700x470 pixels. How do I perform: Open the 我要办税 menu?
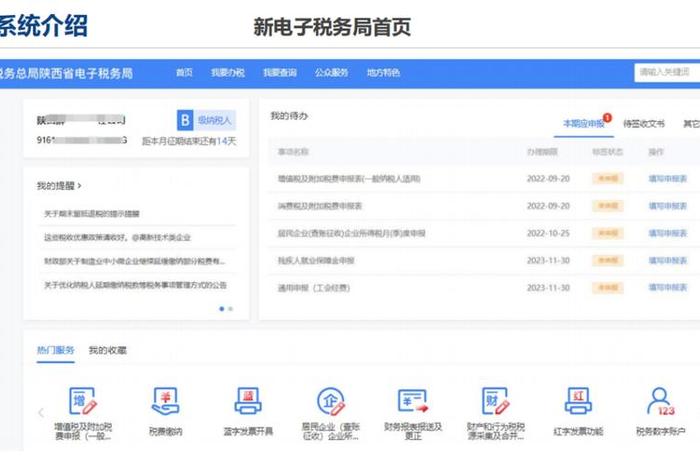(x=228, y=72)
